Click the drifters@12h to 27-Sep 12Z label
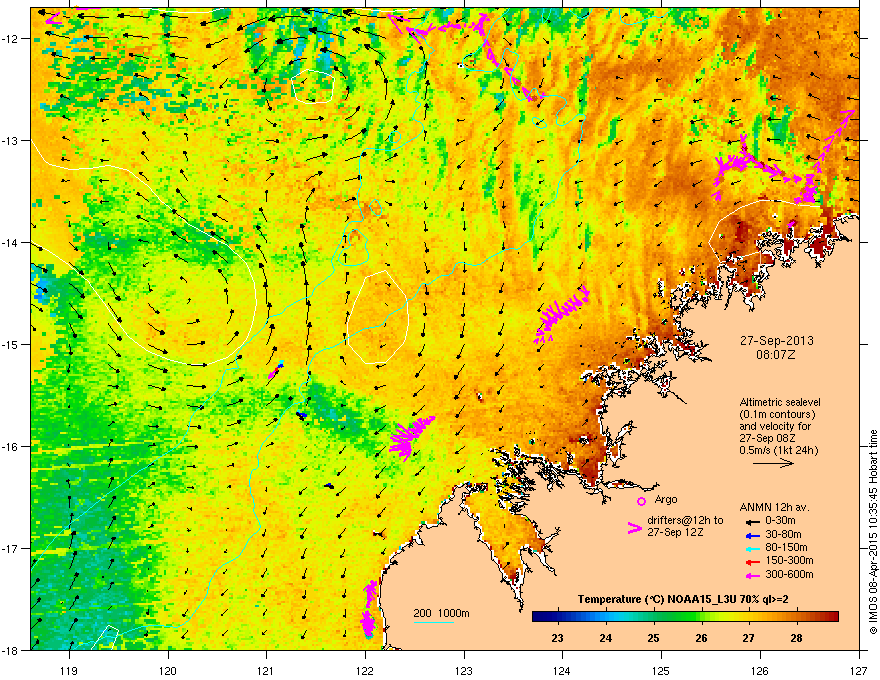 click(x=685, y=526)
